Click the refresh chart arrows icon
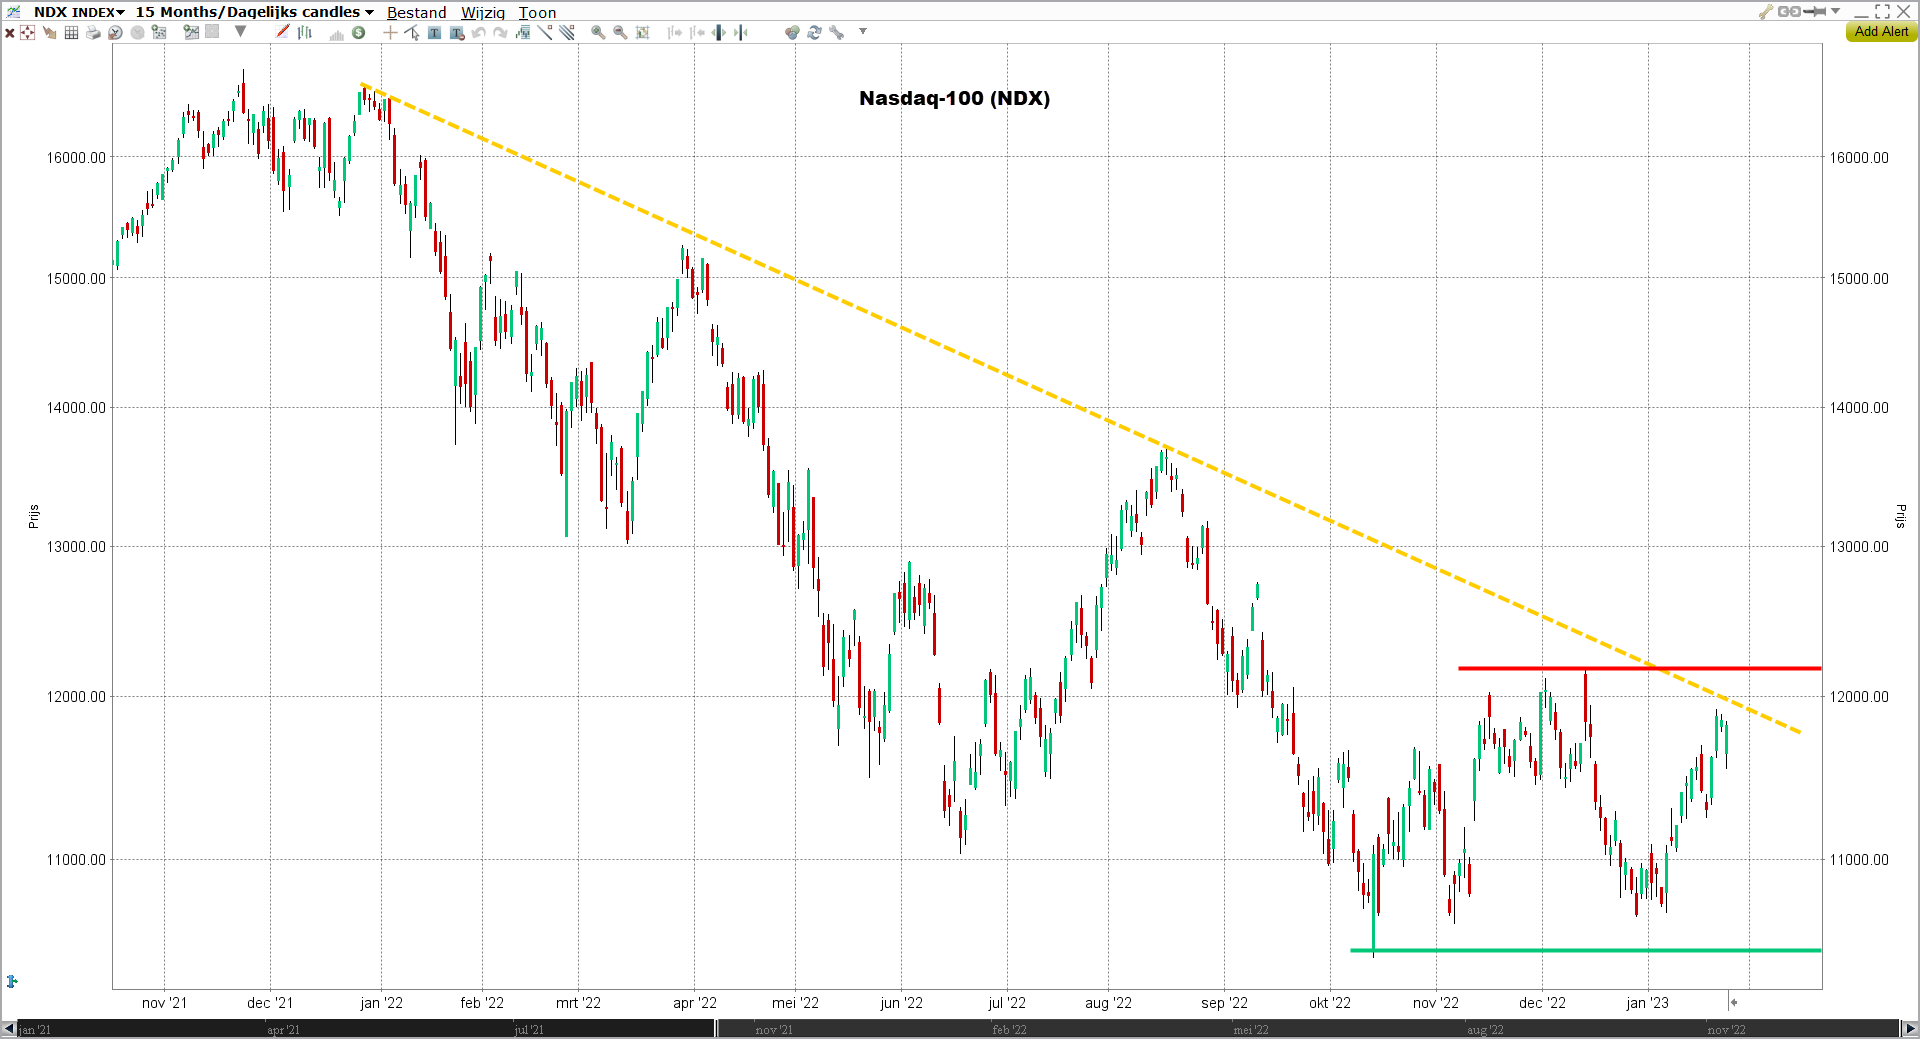Screen dimensions: 1920x1039 (814, 33)
